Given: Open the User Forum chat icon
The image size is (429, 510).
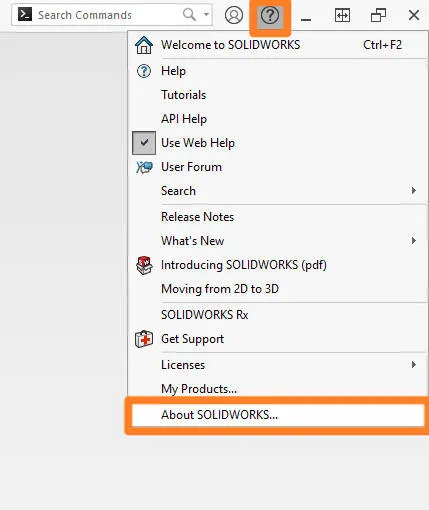Looking at the screenshot, I should [x=144, y=167].
